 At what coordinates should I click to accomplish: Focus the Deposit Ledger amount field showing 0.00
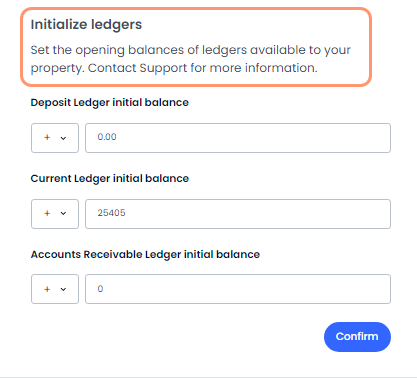(x=238, y=138)
